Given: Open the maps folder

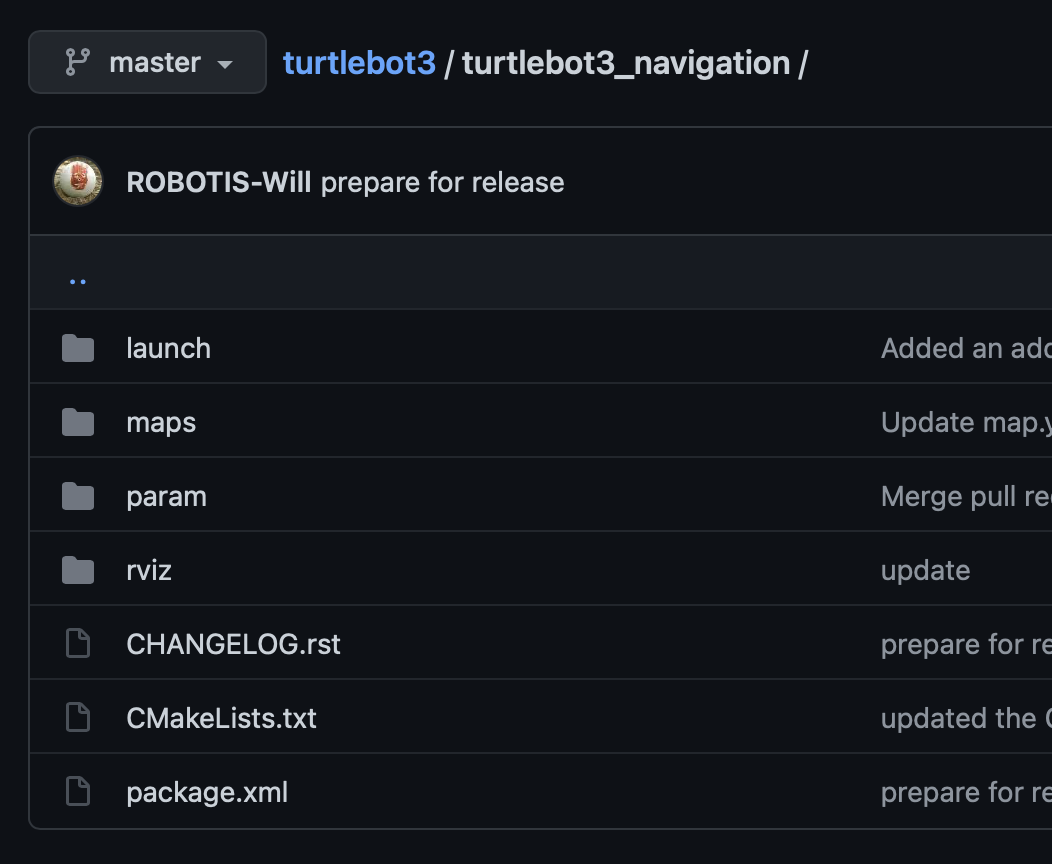Looking at the screenshot, I should click(161, 423).
